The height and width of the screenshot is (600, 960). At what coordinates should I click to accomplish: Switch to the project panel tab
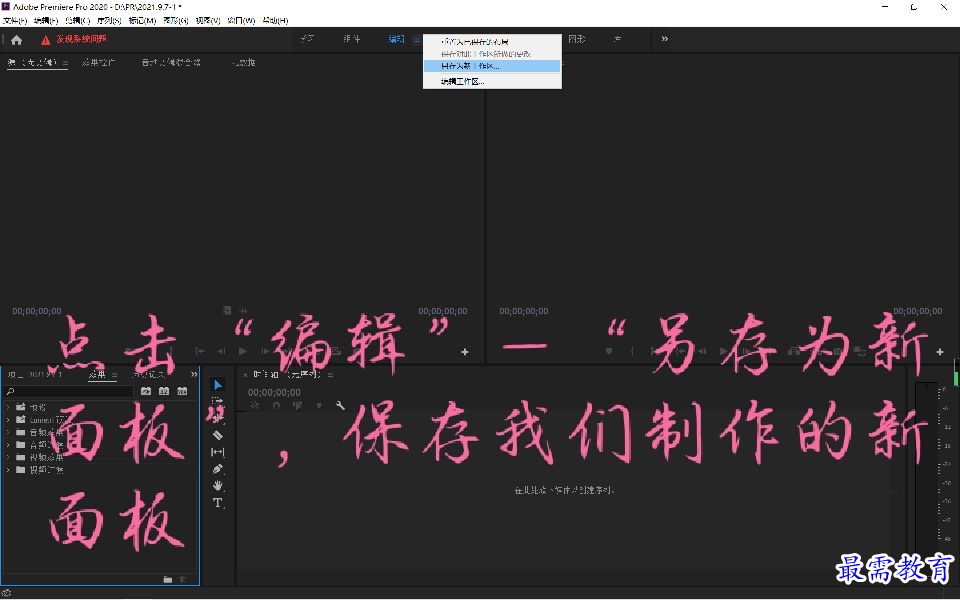click(35, 374)
